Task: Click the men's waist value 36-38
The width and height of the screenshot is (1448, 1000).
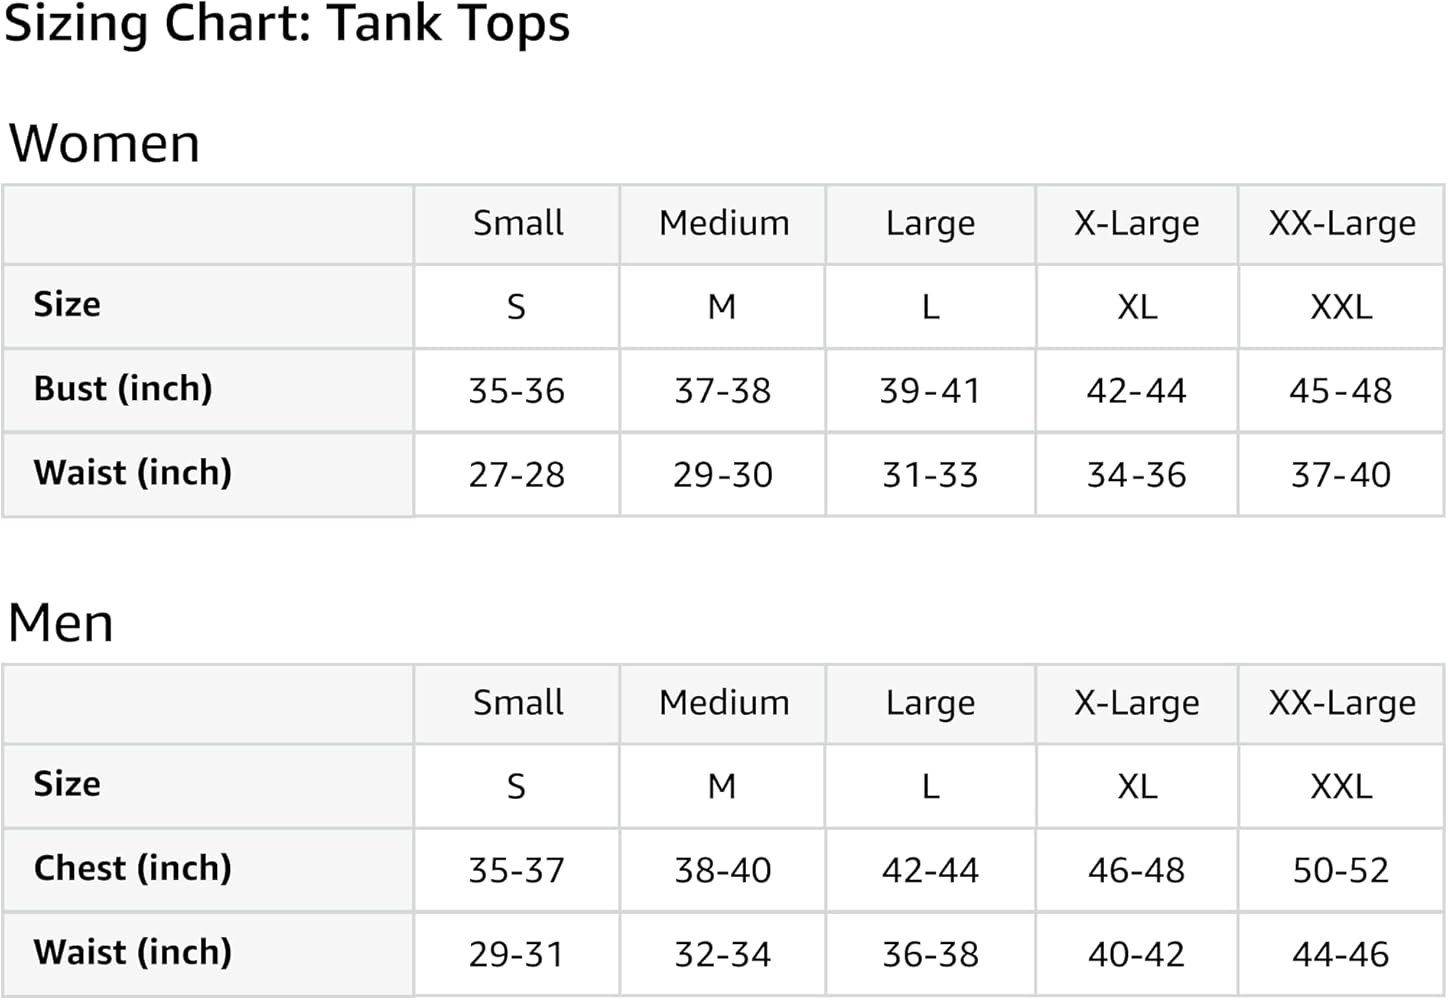Action: click(x=930, y=955)
